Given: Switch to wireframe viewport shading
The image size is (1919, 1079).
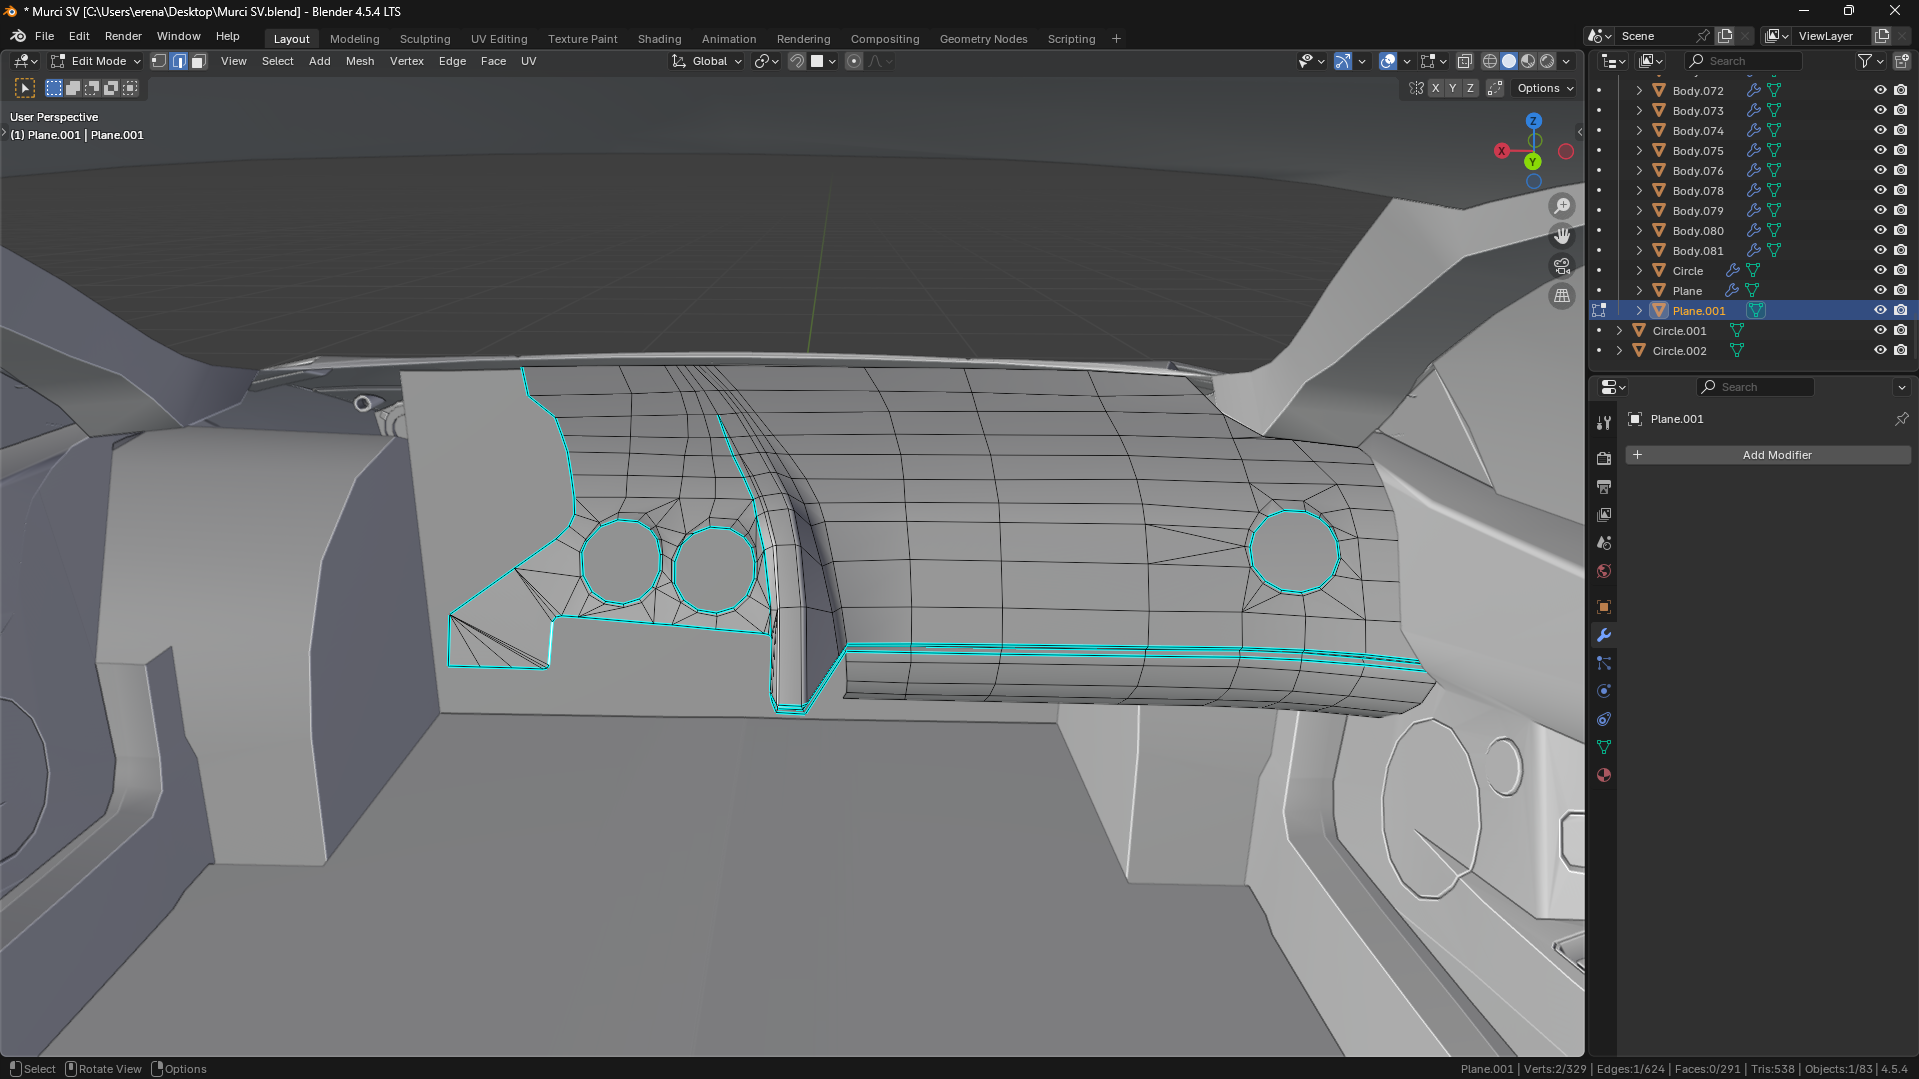Looking at the screenshot, I should (x=1489, y=61).
